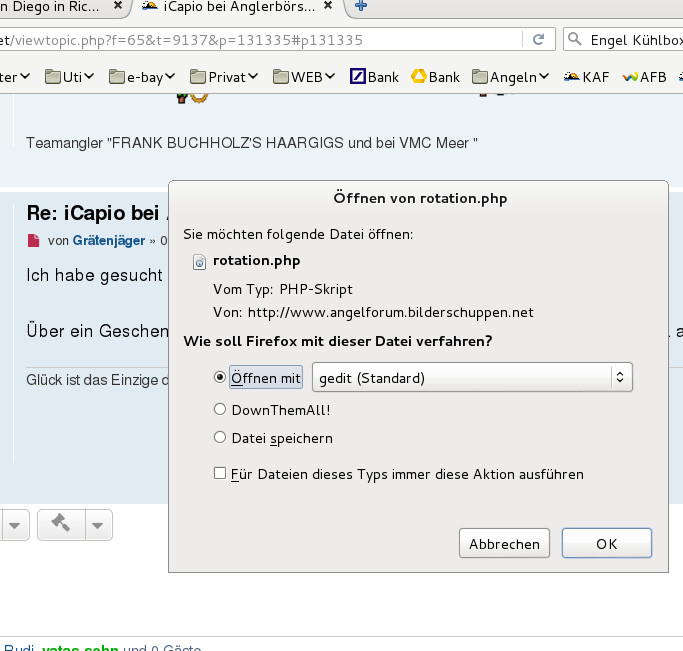
Task: Click the KAF bookmark
Action: pos(587,76)
